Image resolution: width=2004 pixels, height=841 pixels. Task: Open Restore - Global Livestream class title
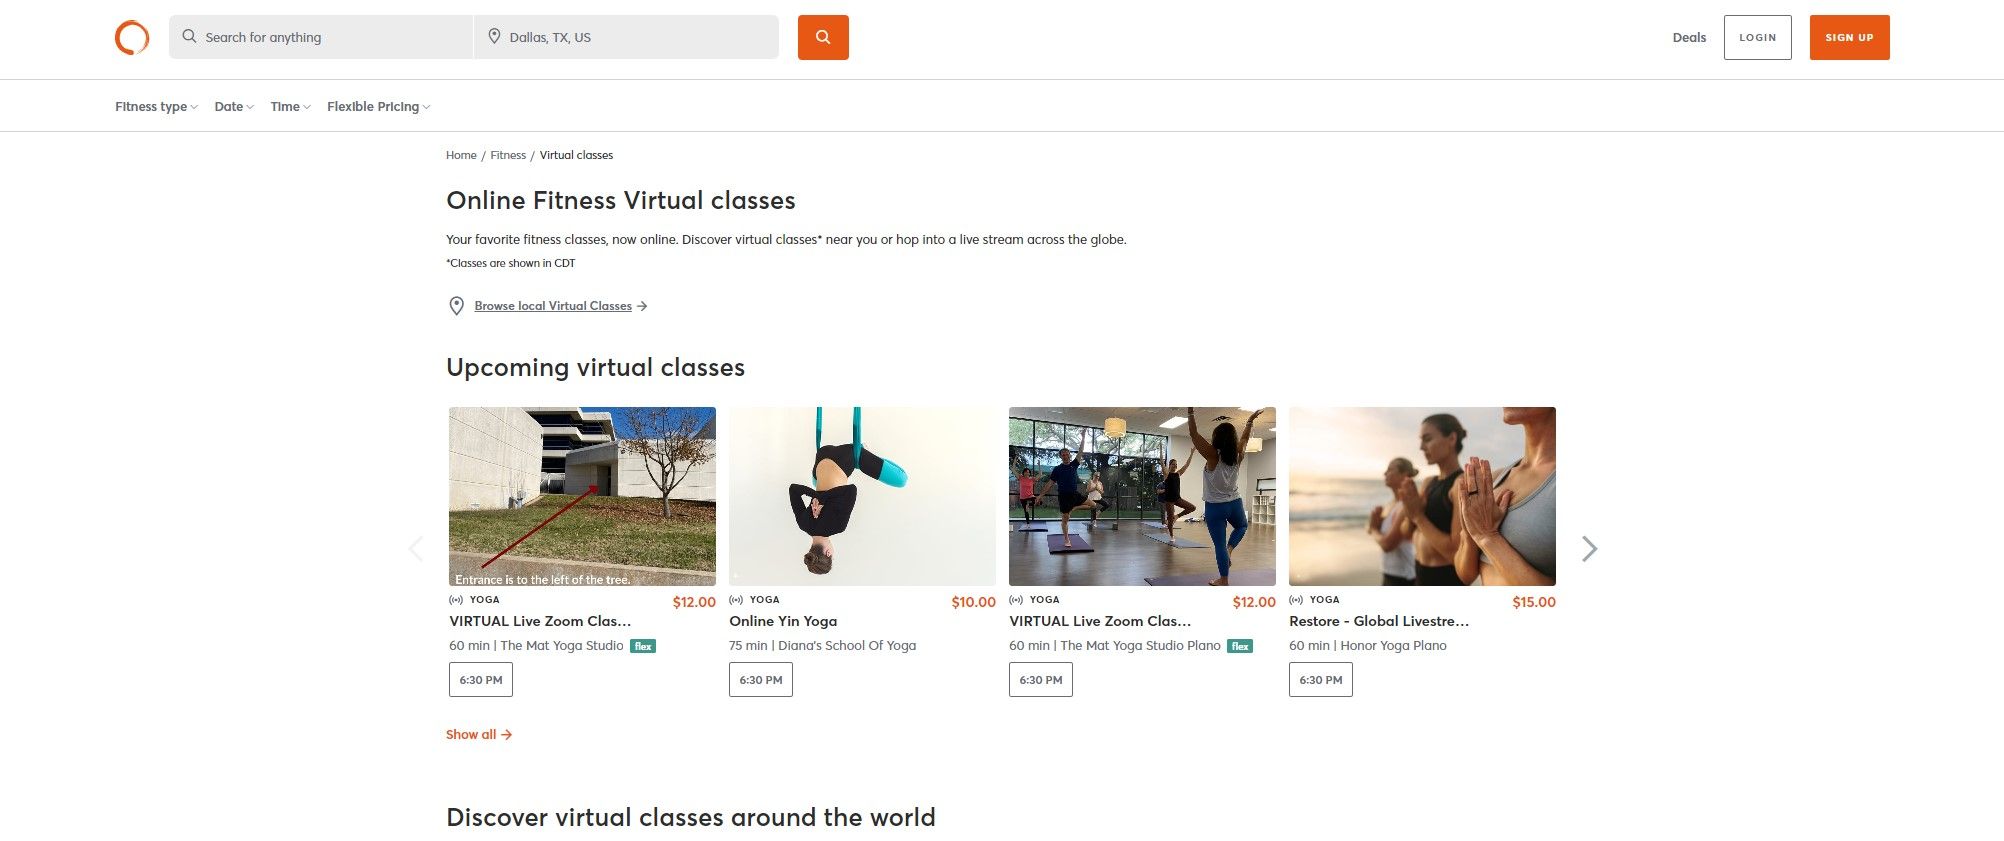pyautogui.click(x=1379, y=621)
